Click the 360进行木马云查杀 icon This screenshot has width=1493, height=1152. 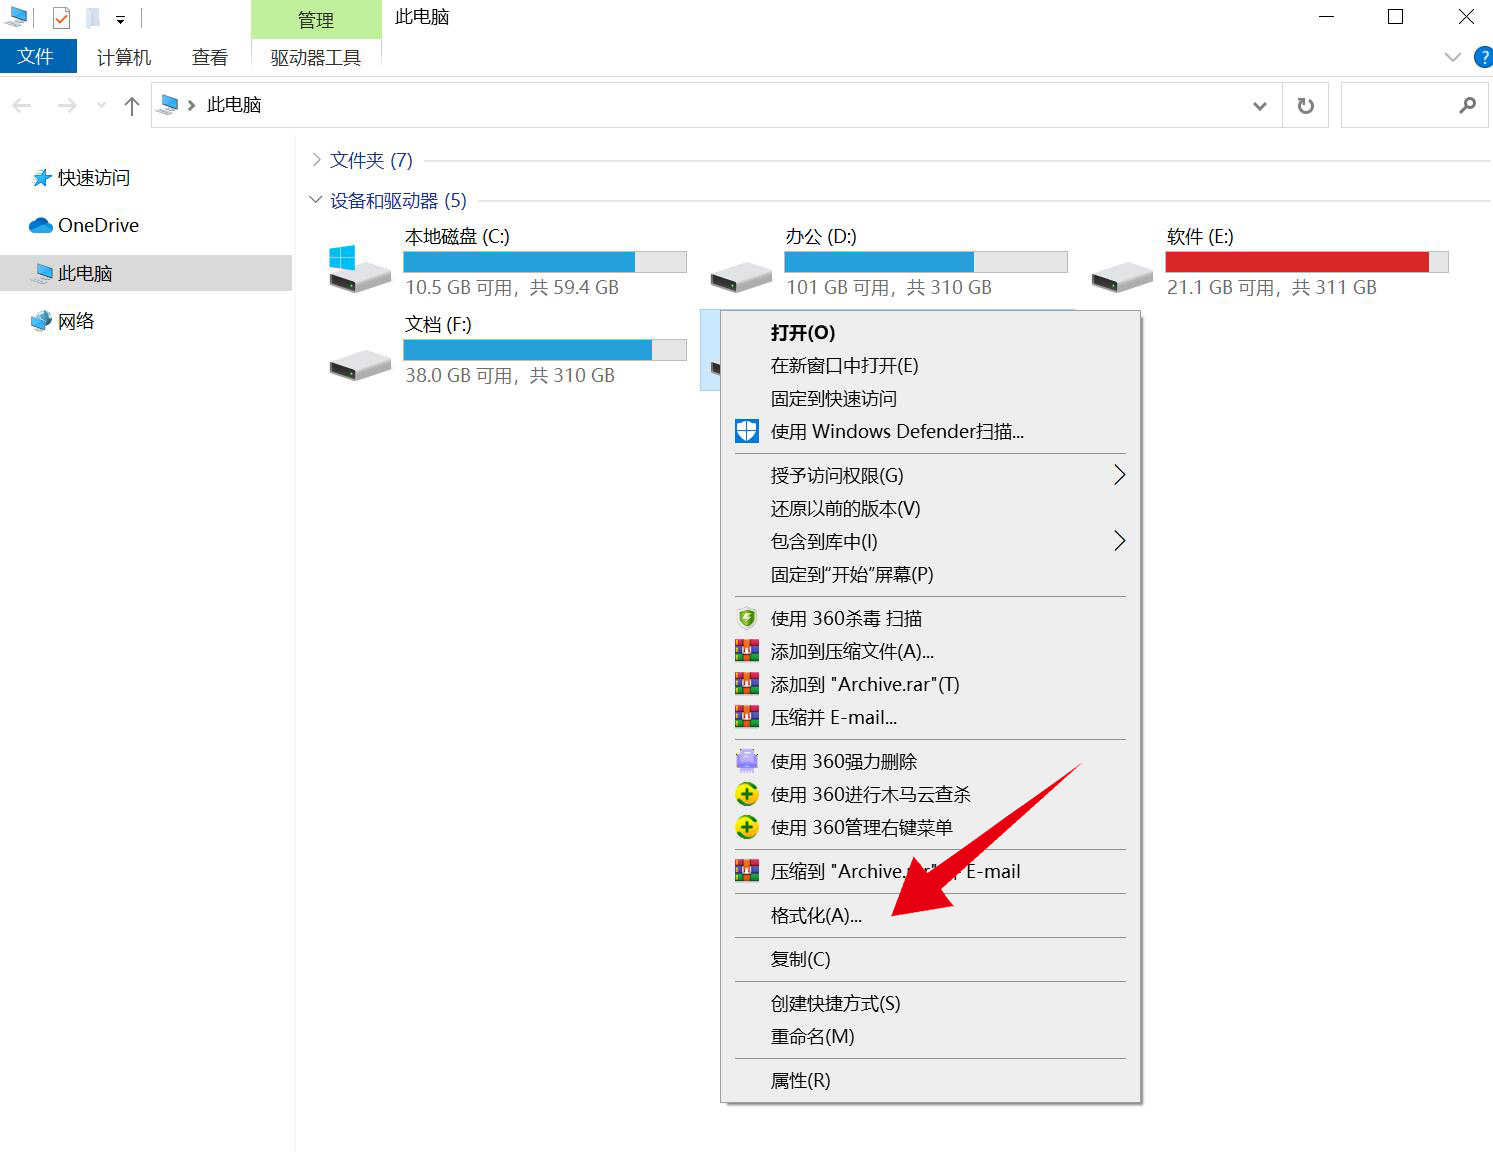pos(747,794)
